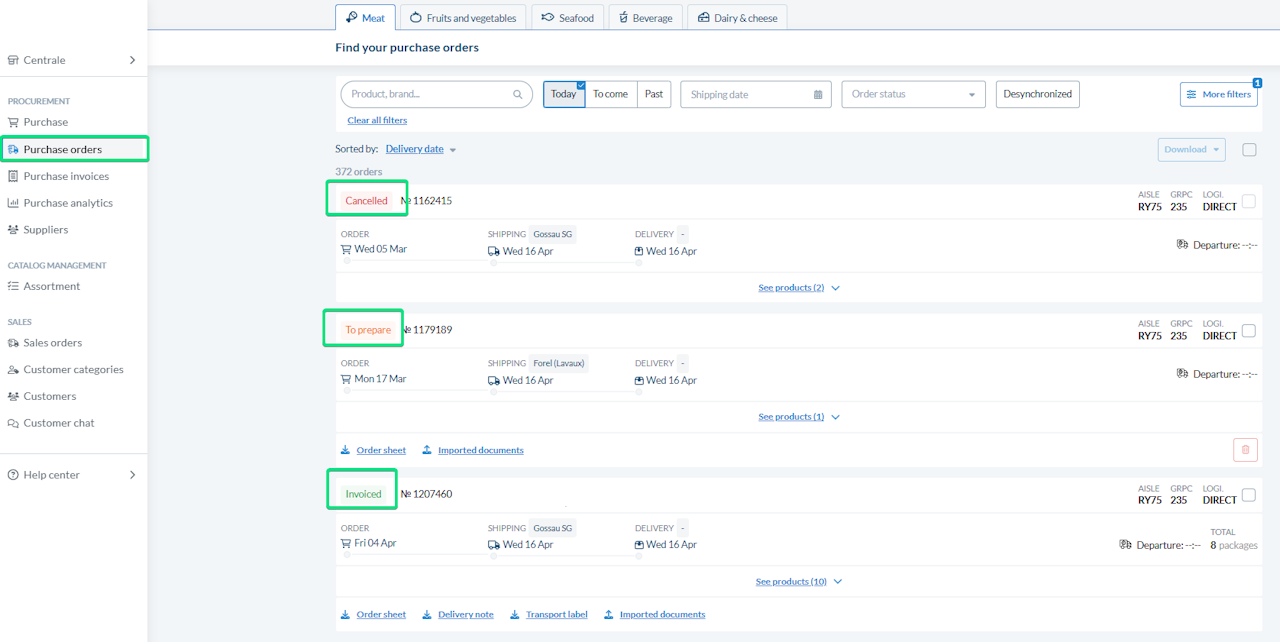Click Departure truck icon of order 1179189

coord(1183,373)
